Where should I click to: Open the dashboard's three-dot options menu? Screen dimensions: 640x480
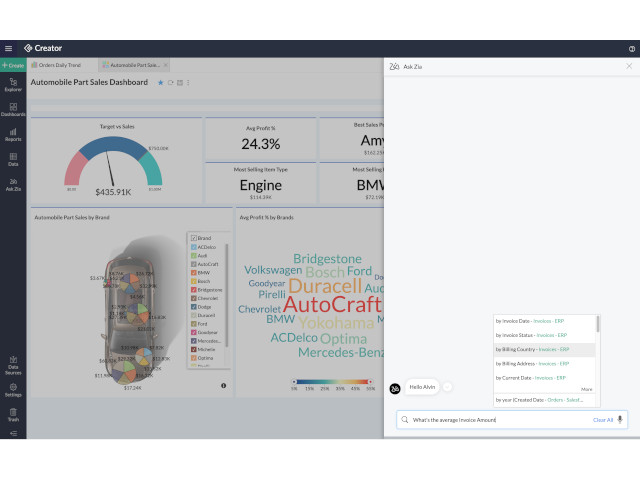click(x=188, y=82)
